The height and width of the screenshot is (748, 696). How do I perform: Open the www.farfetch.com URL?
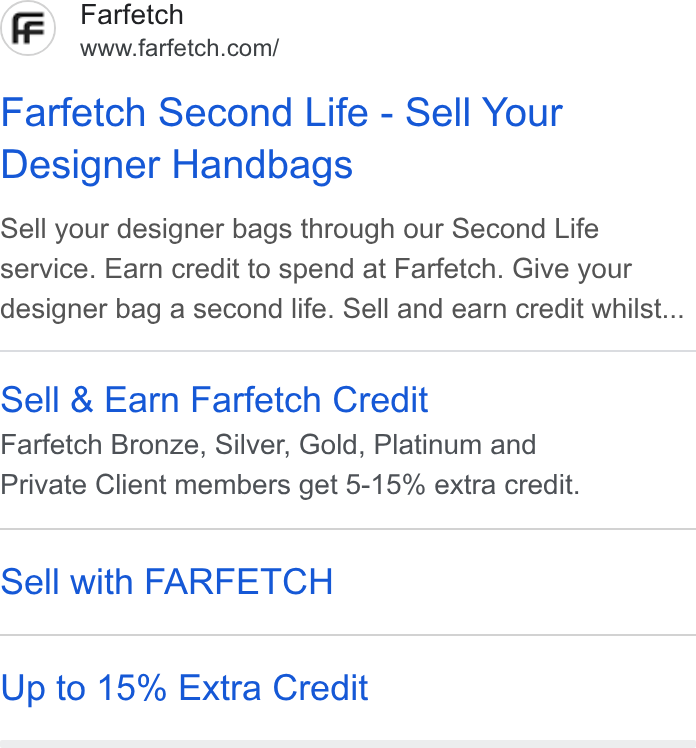tap(179, 48)
